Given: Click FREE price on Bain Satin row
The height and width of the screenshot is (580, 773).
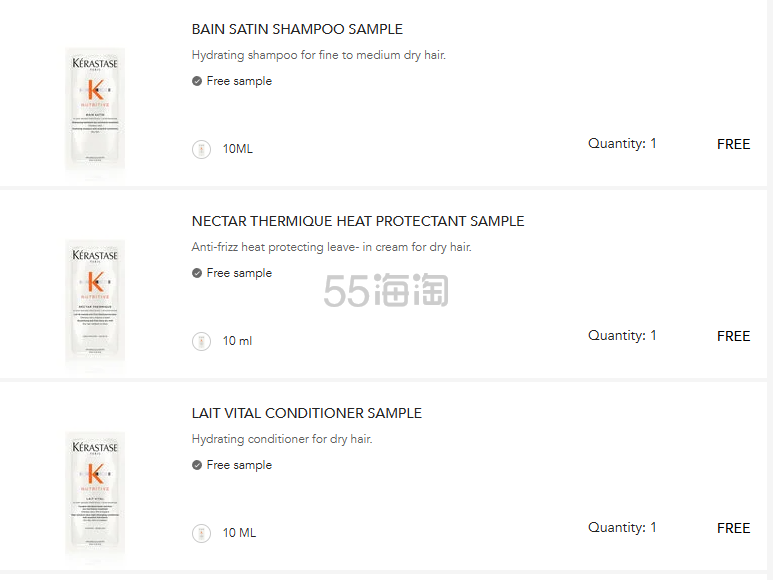Looking at the screenshot, I should click(733, 144).
